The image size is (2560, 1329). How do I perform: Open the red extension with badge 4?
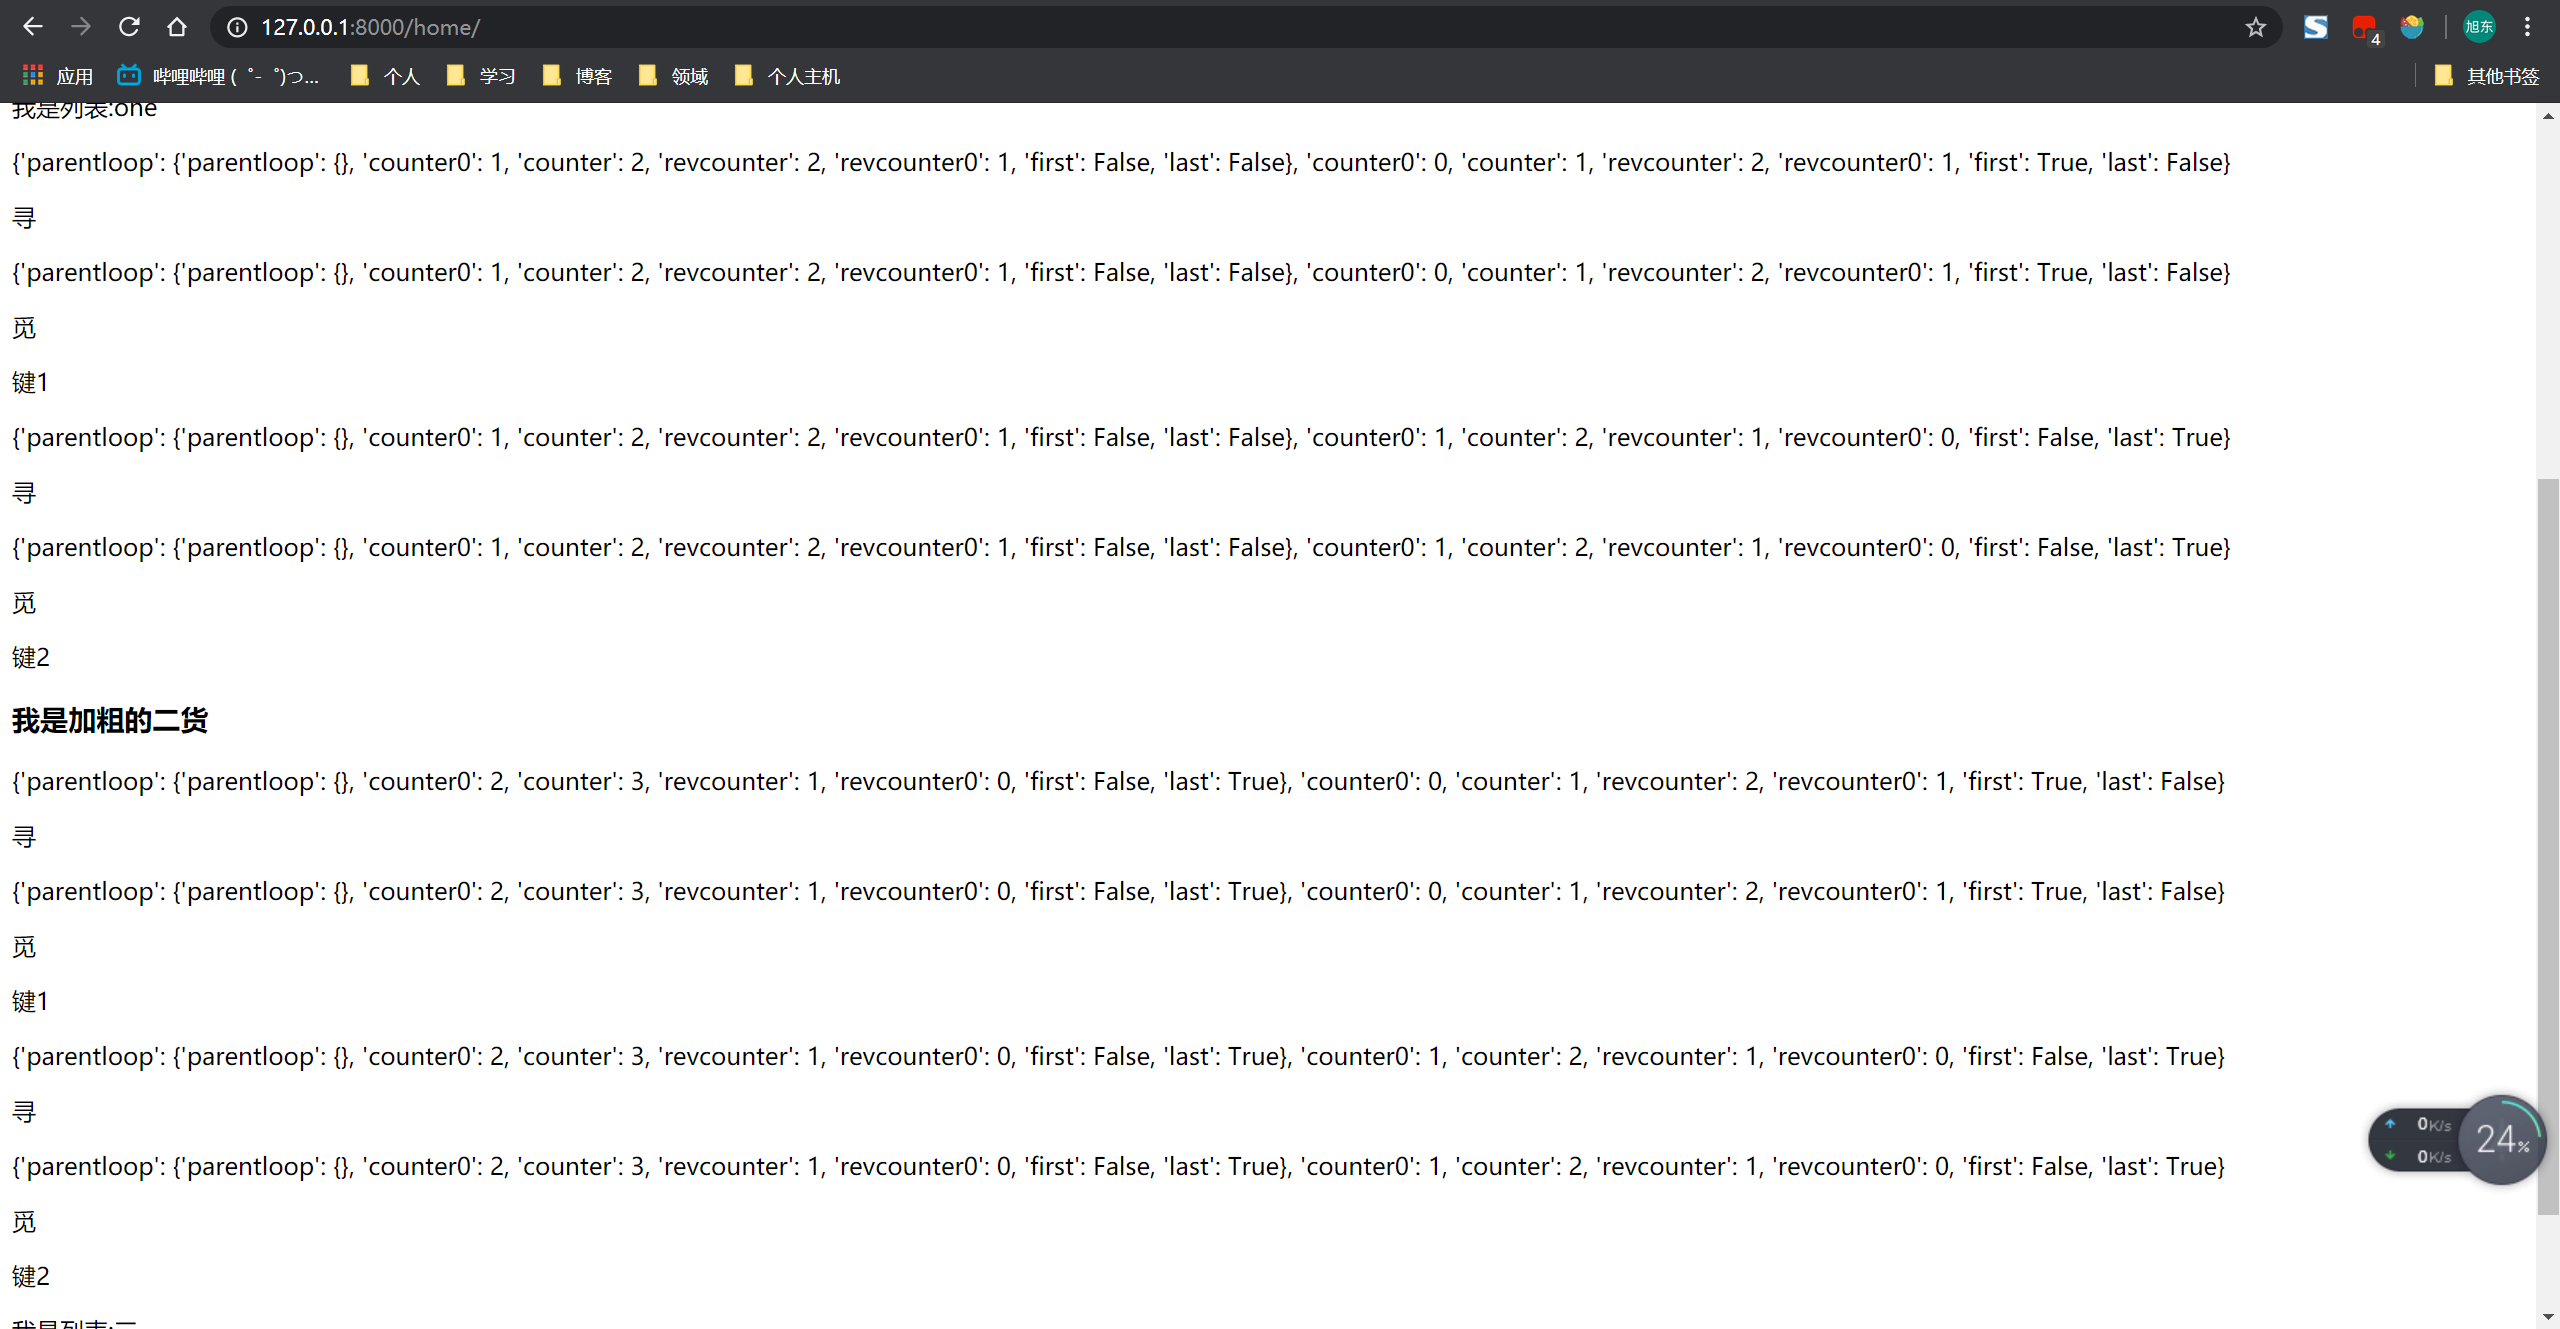2364,27
